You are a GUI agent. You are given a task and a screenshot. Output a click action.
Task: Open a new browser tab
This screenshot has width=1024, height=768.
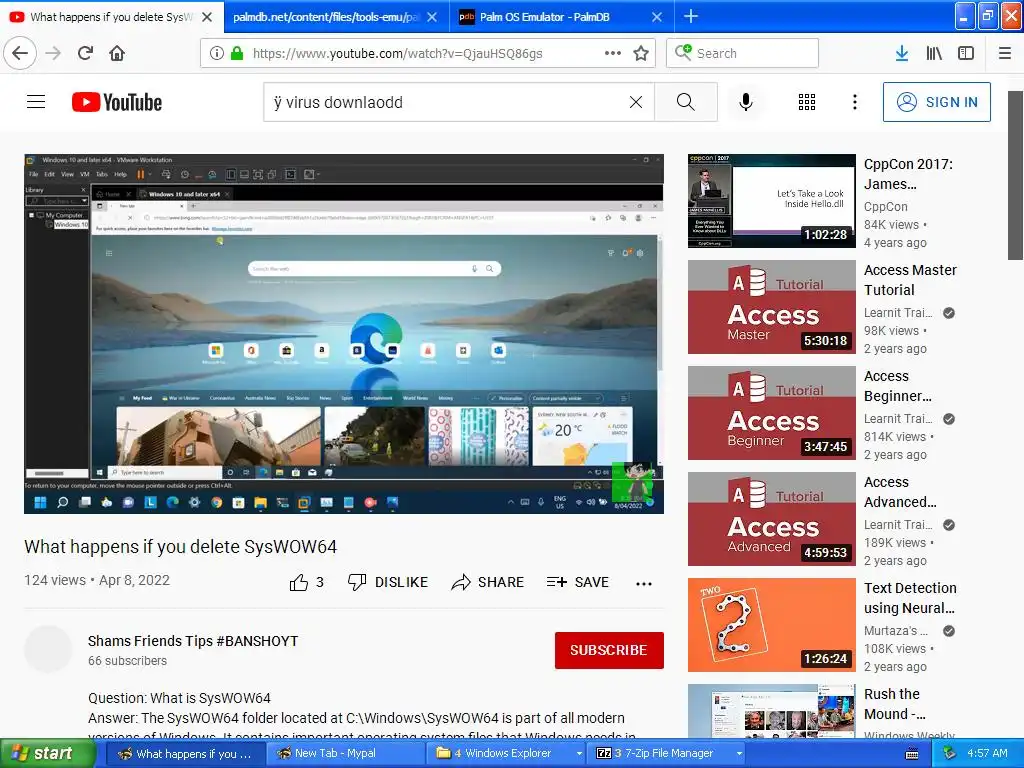(690, 16)
